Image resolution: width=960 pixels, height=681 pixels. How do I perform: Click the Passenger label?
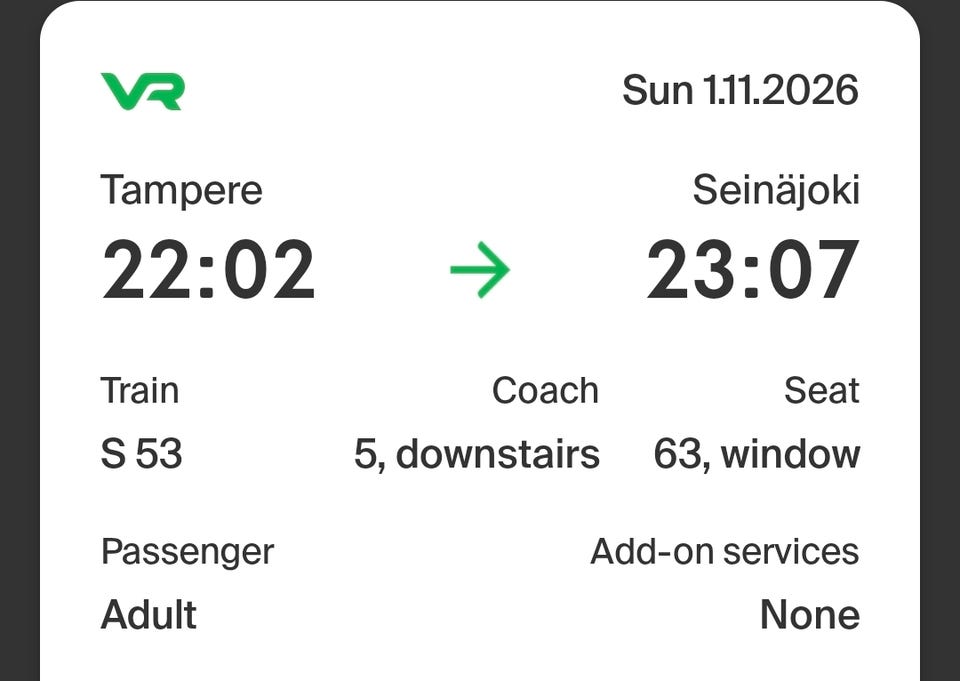[187, 552]
